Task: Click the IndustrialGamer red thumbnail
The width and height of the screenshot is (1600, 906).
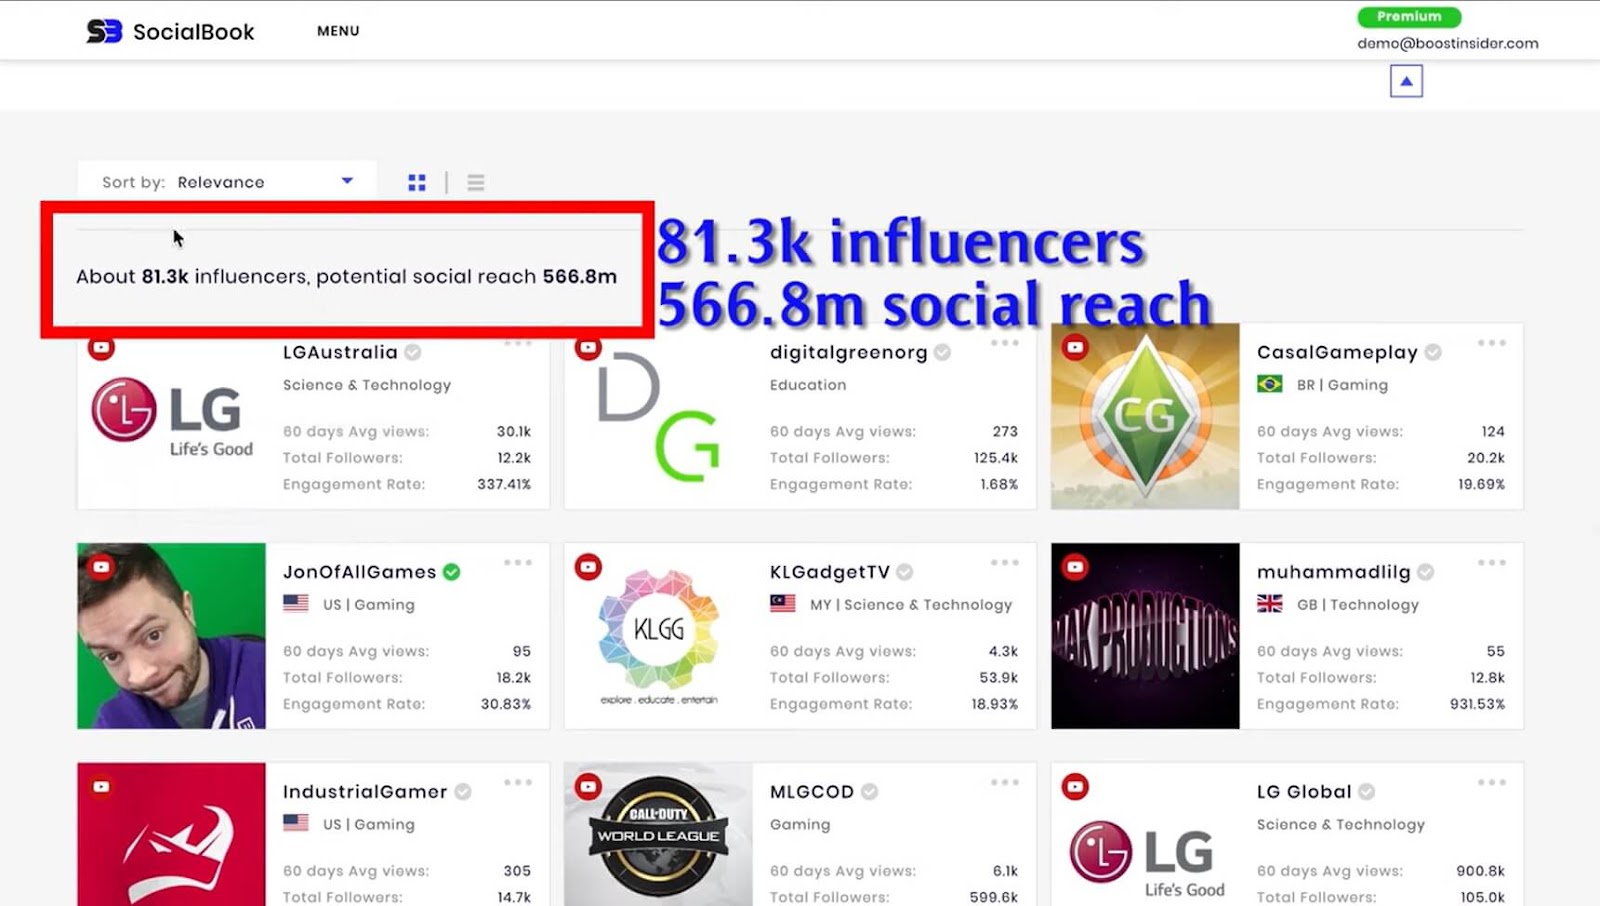Action: pos(172,835)
